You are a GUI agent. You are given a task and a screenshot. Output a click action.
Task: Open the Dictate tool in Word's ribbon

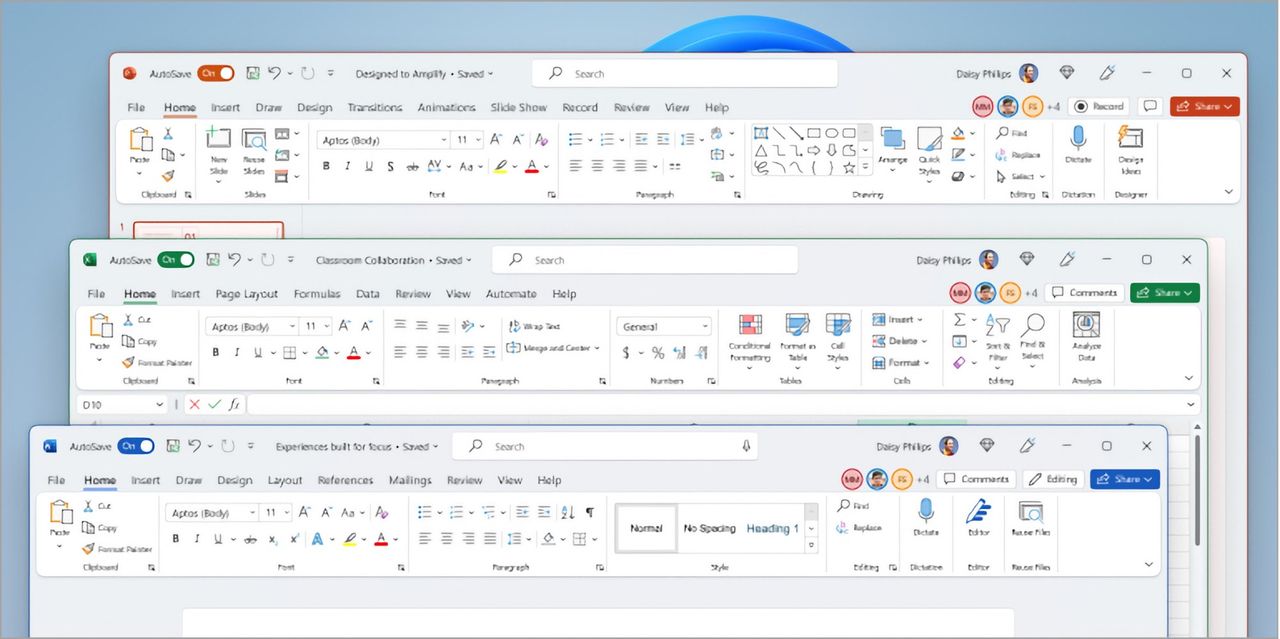(x=925, y=520)
